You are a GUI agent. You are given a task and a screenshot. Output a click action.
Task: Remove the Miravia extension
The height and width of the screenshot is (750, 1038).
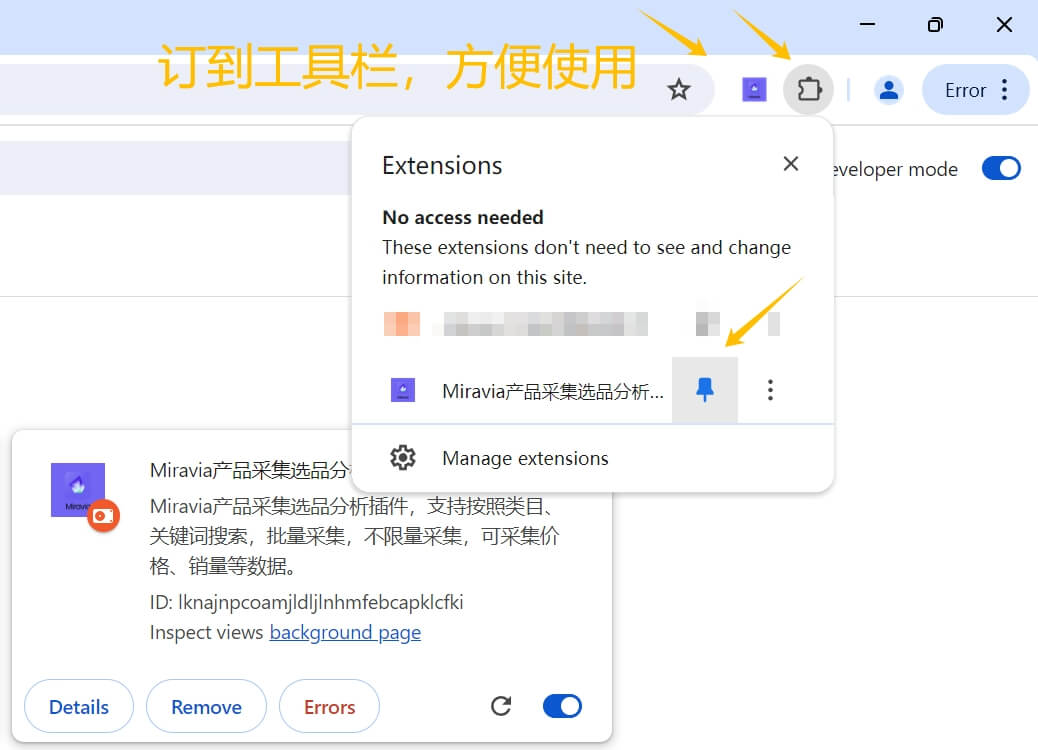206,706
